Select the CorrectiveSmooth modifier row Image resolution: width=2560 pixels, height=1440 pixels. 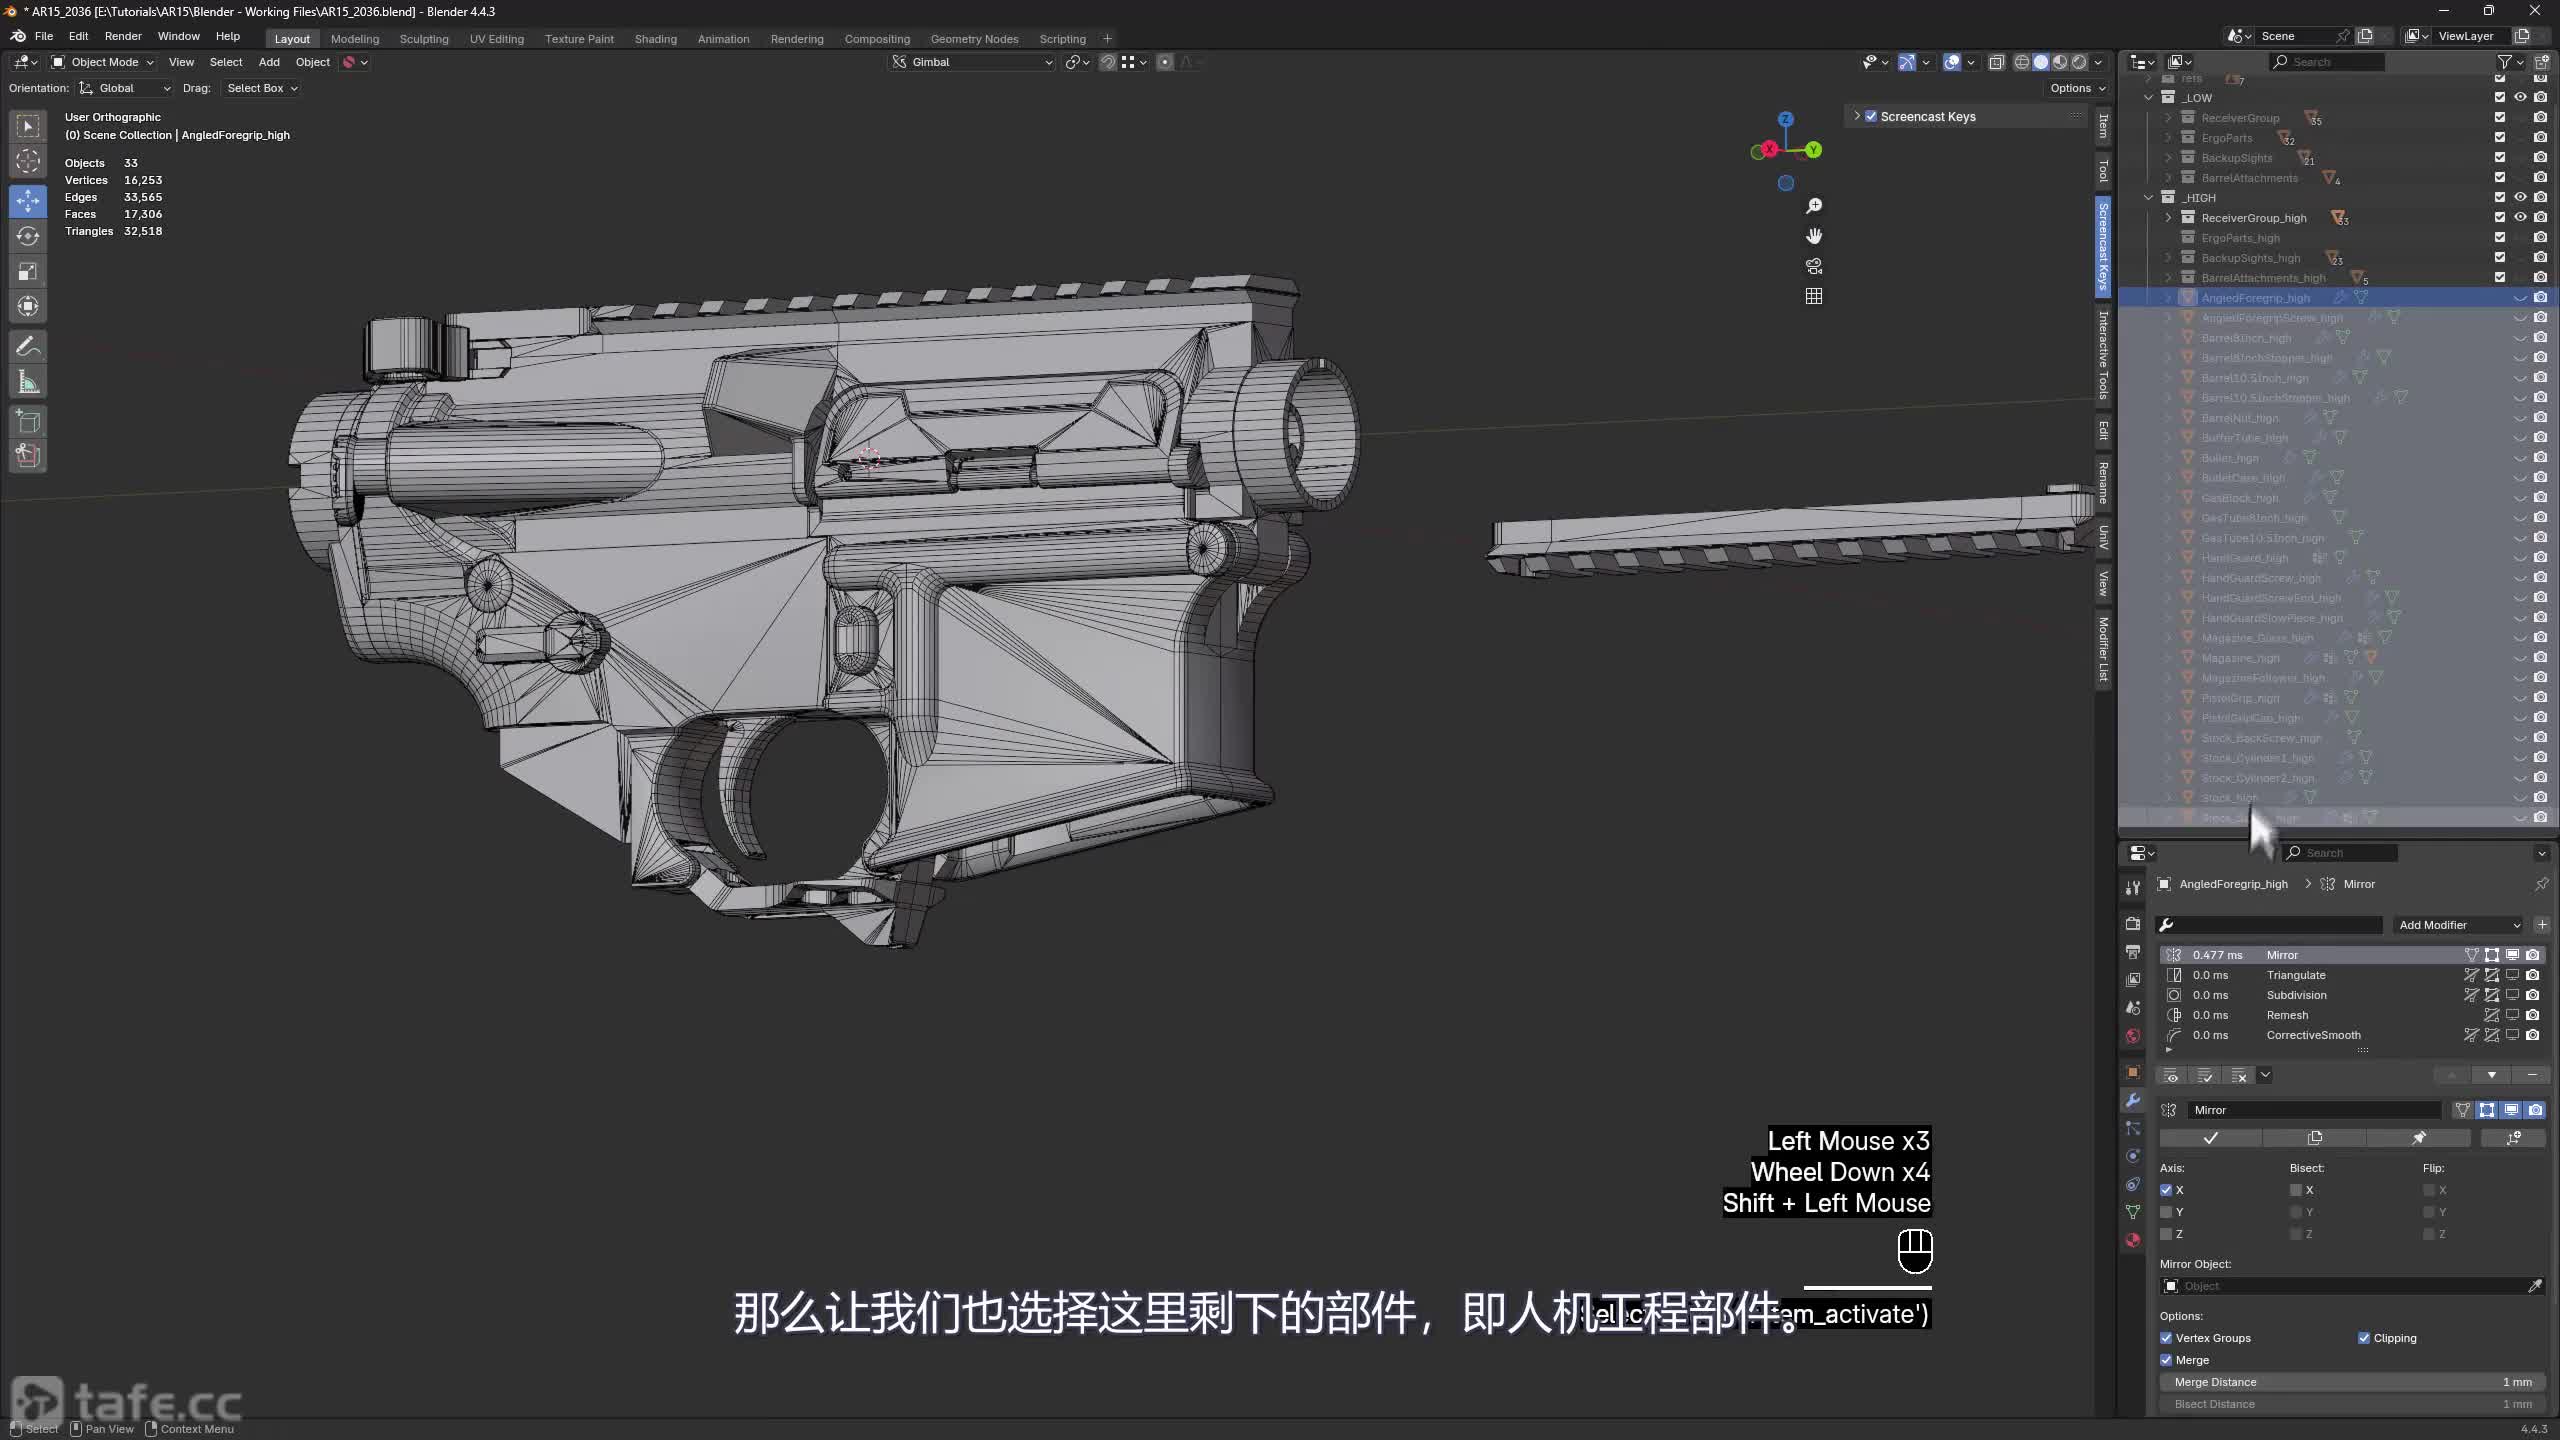pos(2352,1035)
